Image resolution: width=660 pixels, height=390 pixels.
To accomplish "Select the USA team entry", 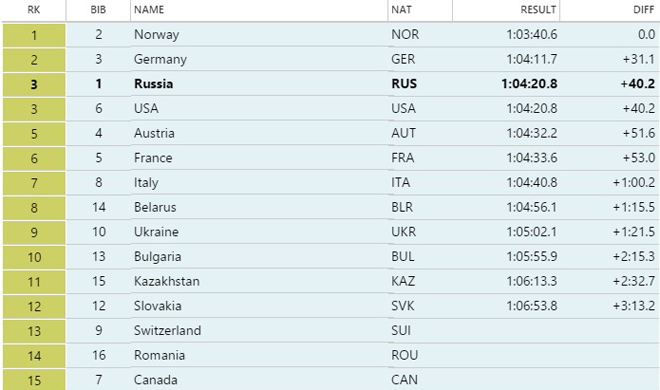I will click(x=146, y=109).
